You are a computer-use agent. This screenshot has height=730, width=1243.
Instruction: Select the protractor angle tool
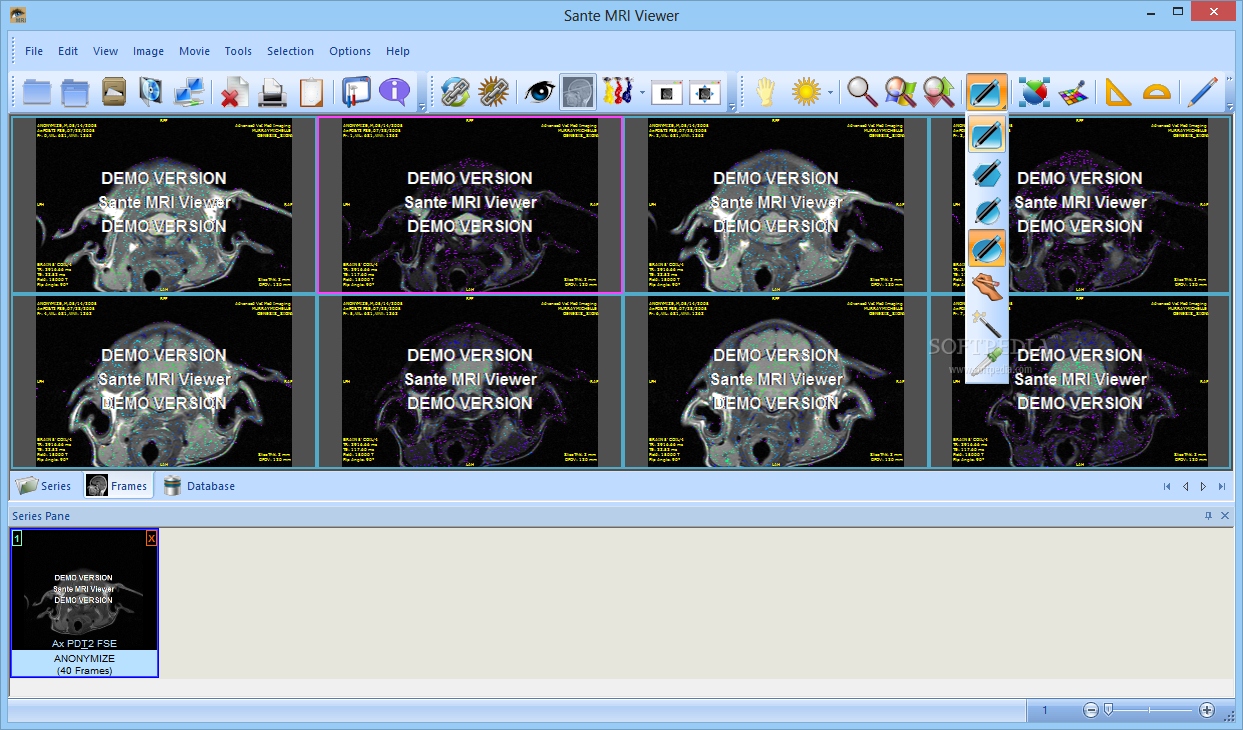pos(1157,92)
